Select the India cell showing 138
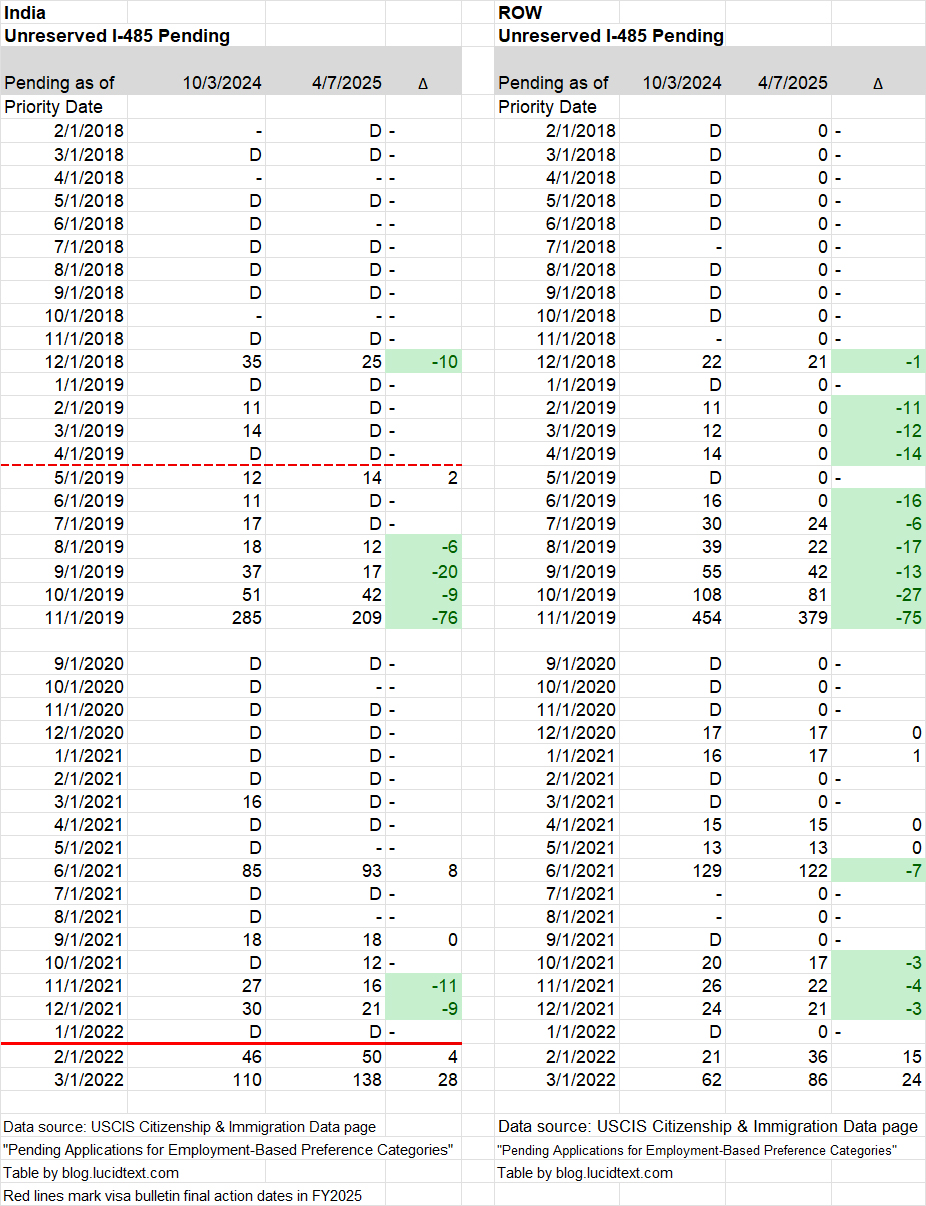The height and width of the screenshot is (1206, 926). 362,1080
